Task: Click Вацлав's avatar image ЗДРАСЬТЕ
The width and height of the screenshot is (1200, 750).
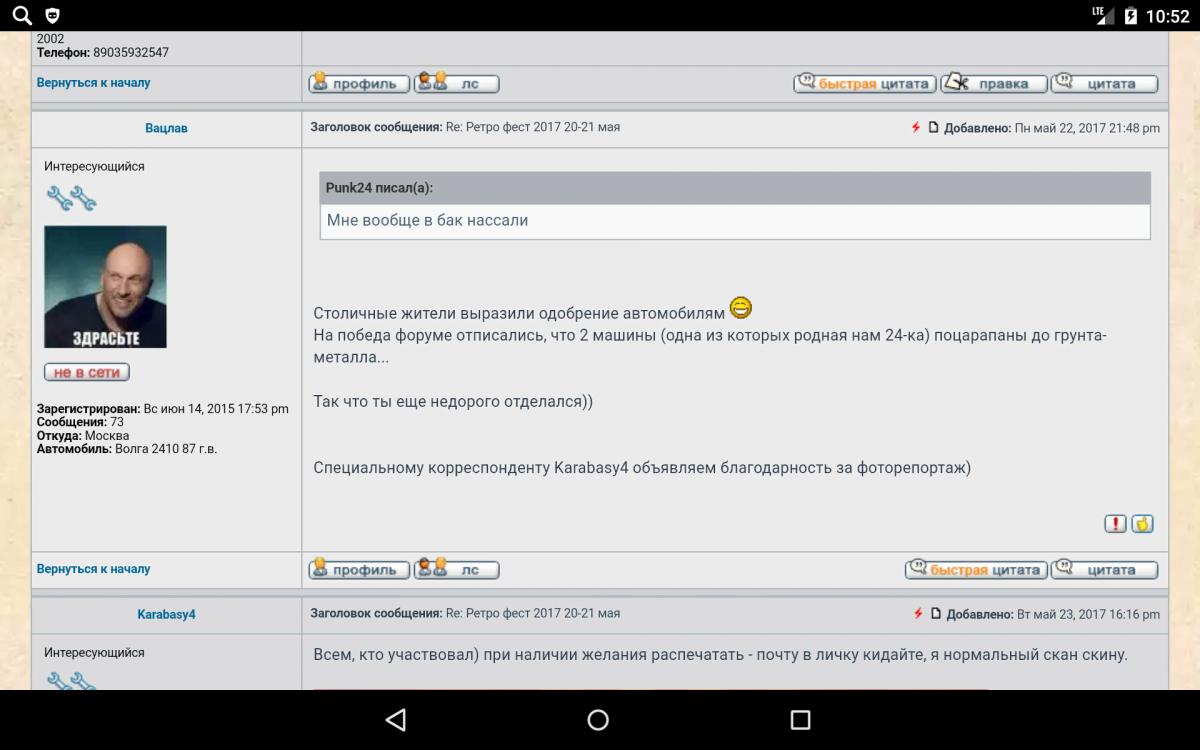Action: point(105,287)
